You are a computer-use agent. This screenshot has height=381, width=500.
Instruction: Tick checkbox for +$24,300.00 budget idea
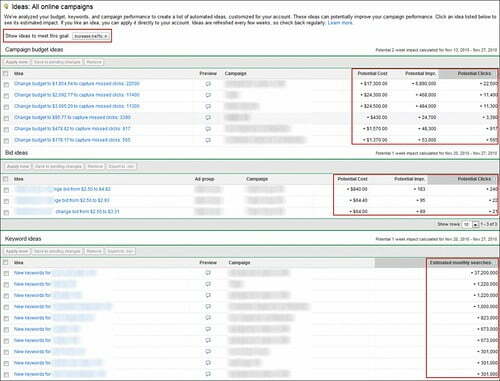coord(6,96)
